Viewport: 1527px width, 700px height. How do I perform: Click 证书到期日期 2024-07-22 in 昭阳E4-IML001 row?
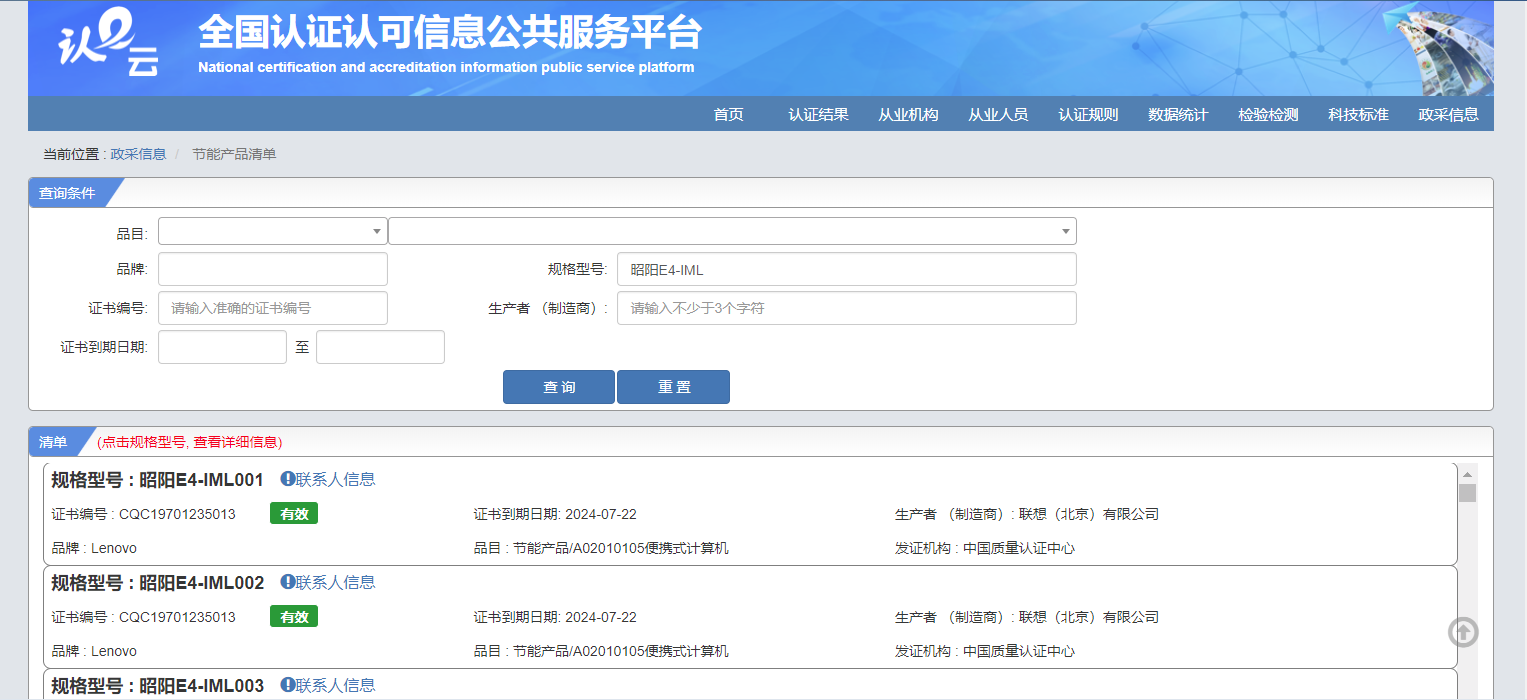[555, 514]
